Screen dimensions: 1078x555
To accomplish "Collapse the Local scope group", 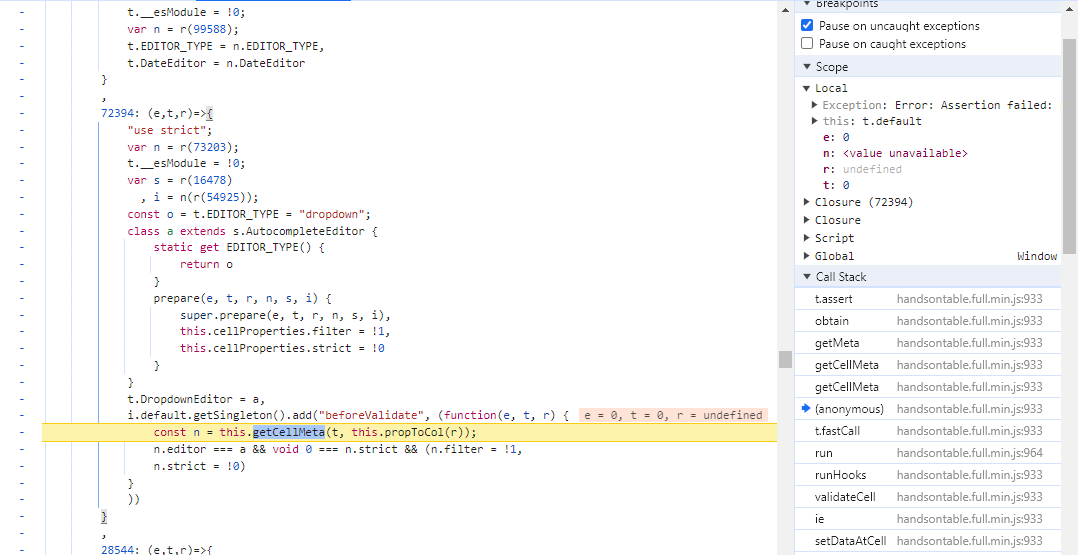I will click(806, 88).
